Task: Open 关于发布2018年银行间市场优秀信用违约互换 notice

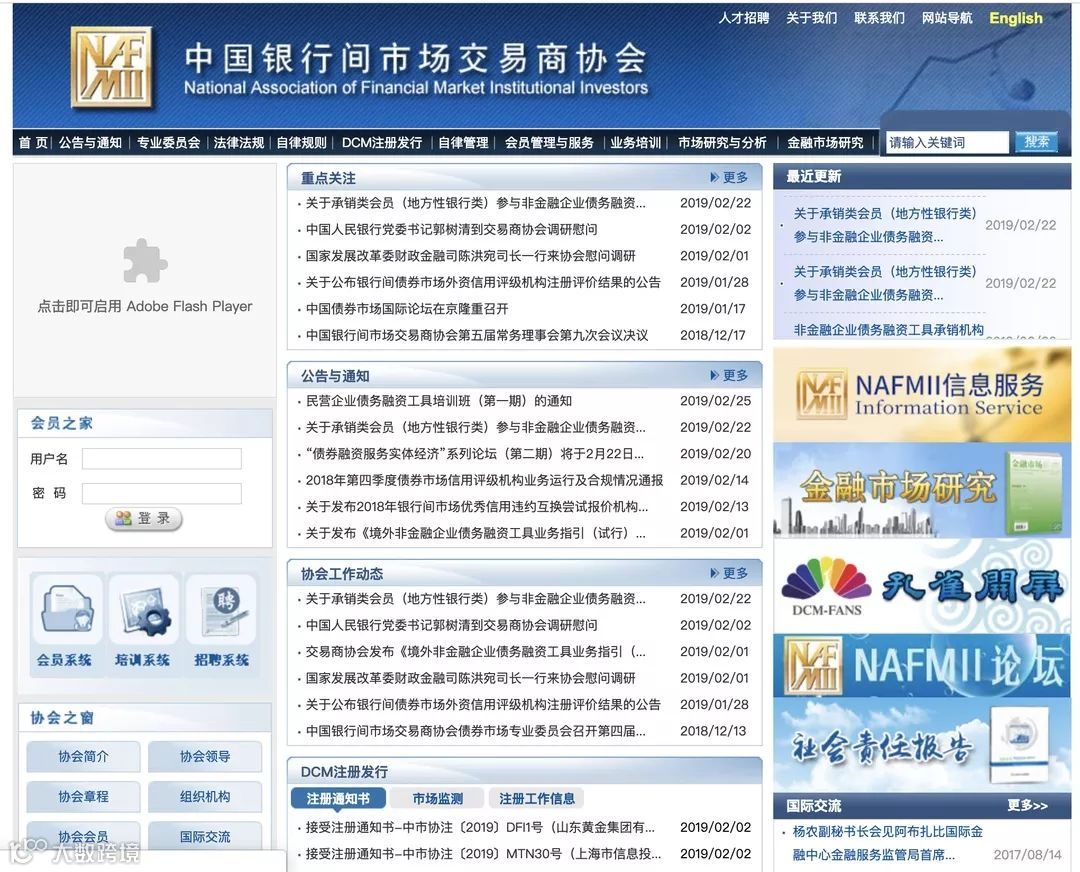Action: point(477,507)
